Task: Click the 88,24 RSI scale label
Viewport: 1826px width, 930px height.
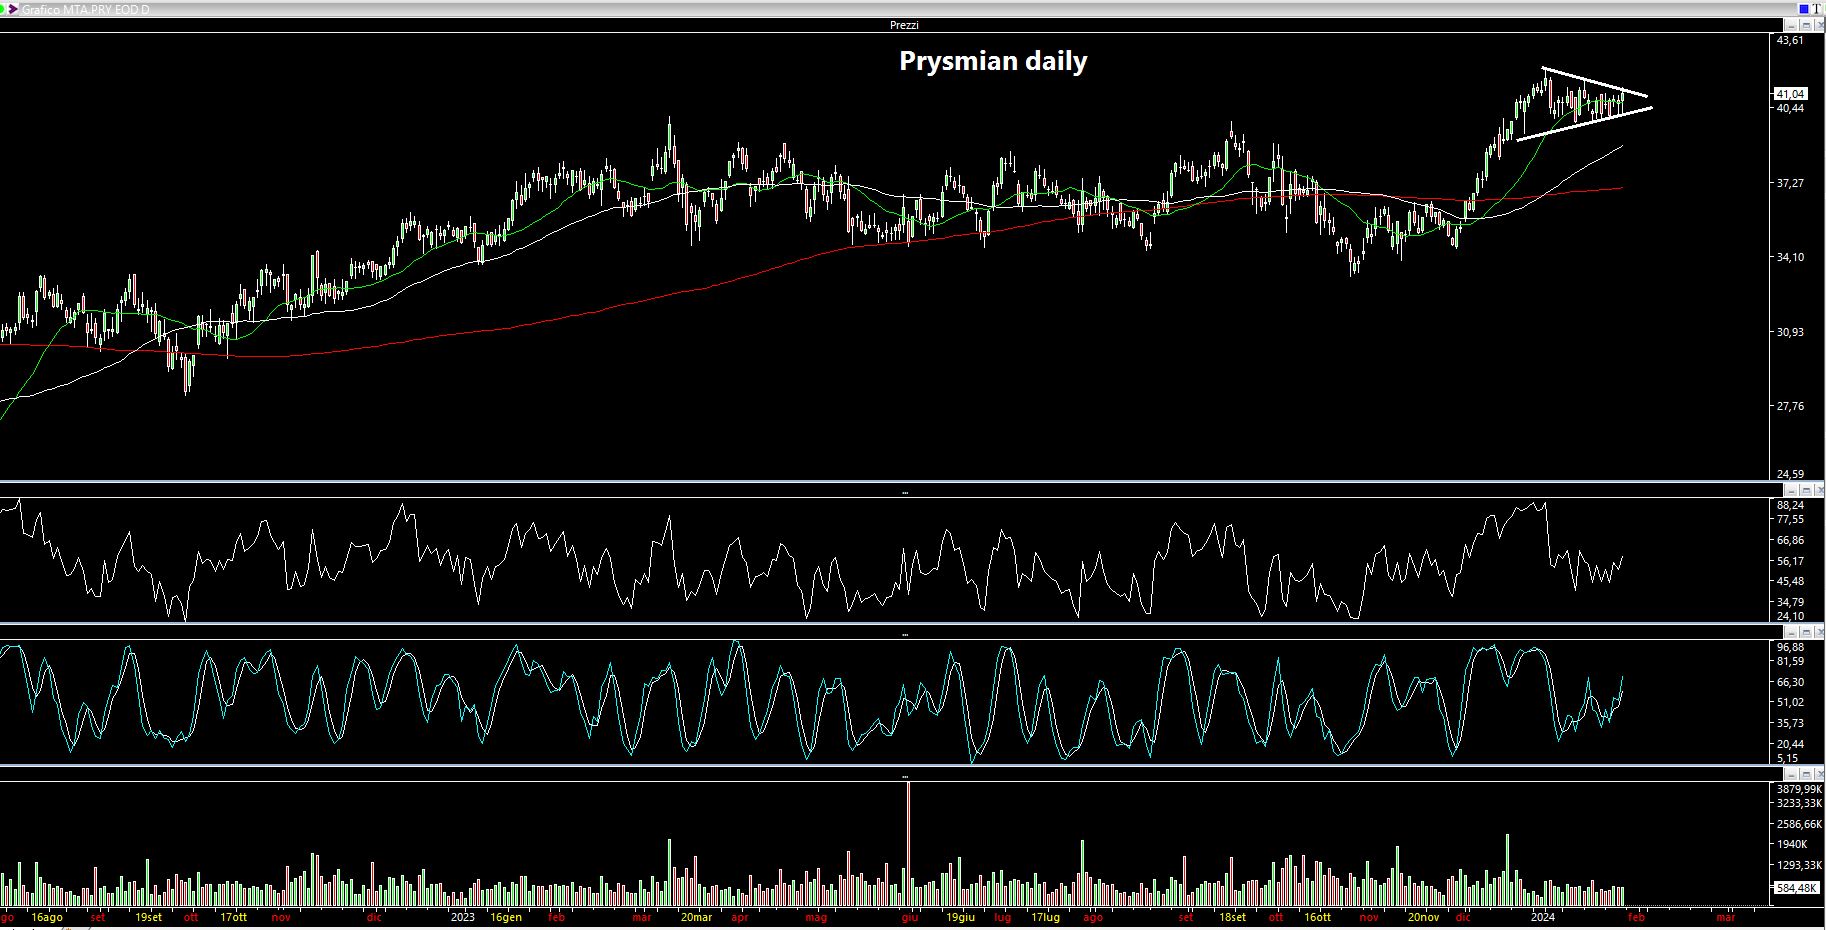Action: point(1790,505)
